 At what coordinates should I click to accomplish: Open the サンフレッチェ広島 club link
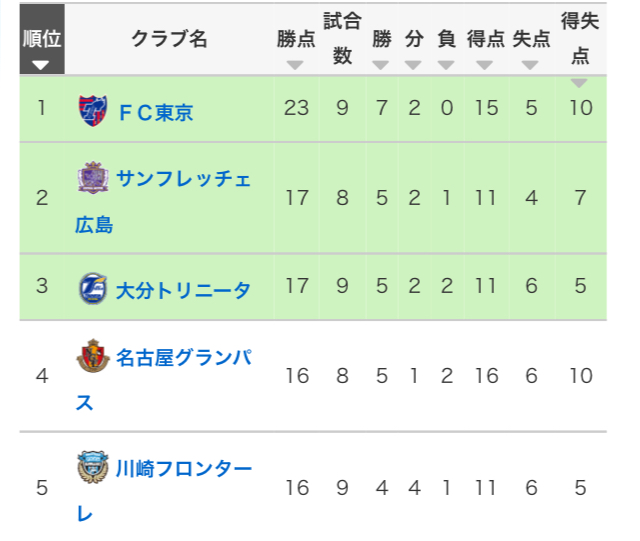(x=169, y=180)
